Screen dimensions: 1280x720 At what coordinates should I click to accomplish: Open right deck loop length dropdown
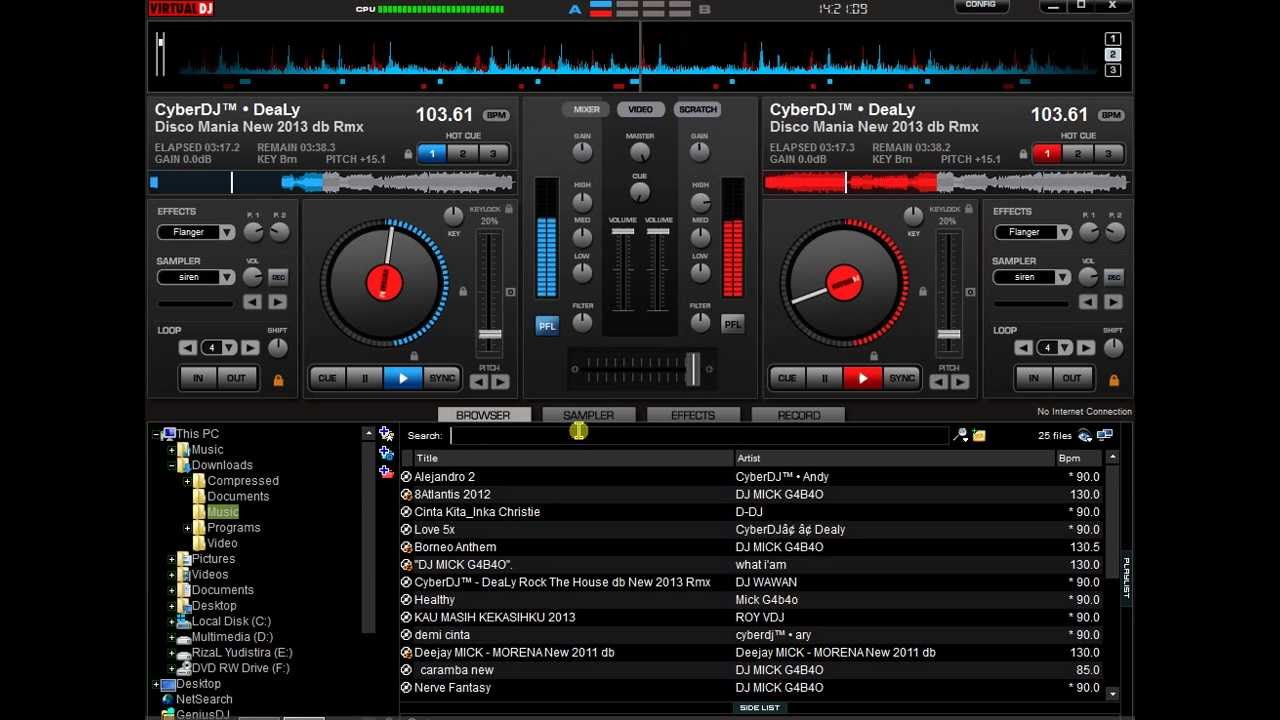tap(1066, 348)
